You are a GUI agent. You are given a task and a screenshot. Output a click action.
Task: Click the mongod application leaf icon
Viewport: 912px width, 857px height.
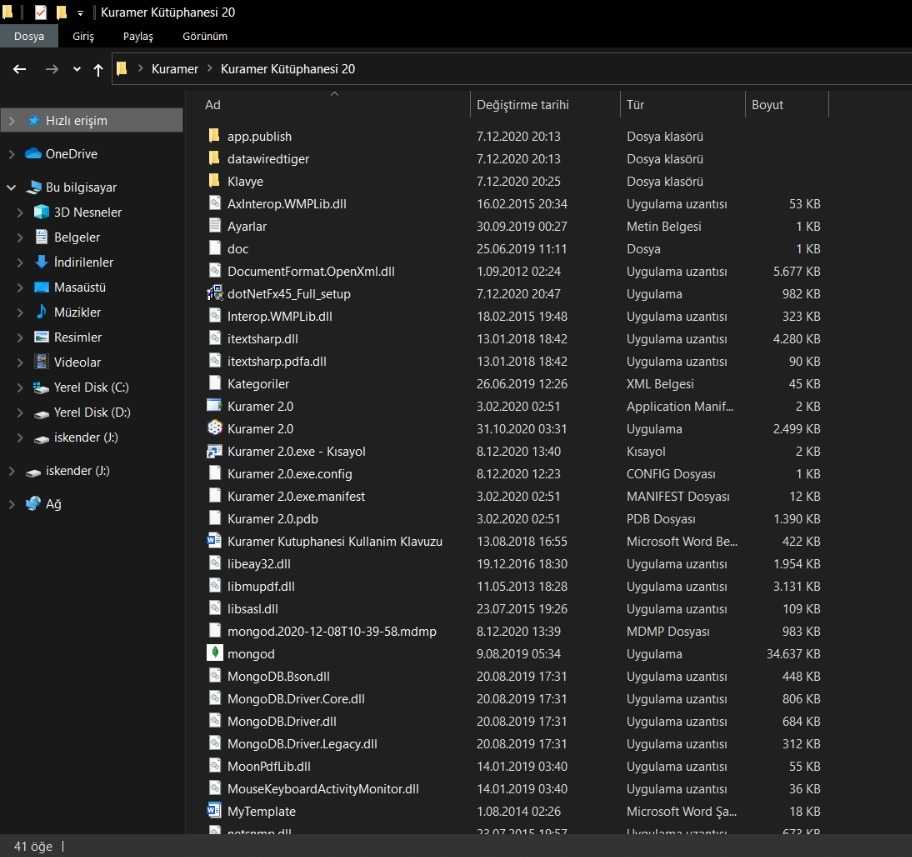pyautogui.click(x=215, y=653)
